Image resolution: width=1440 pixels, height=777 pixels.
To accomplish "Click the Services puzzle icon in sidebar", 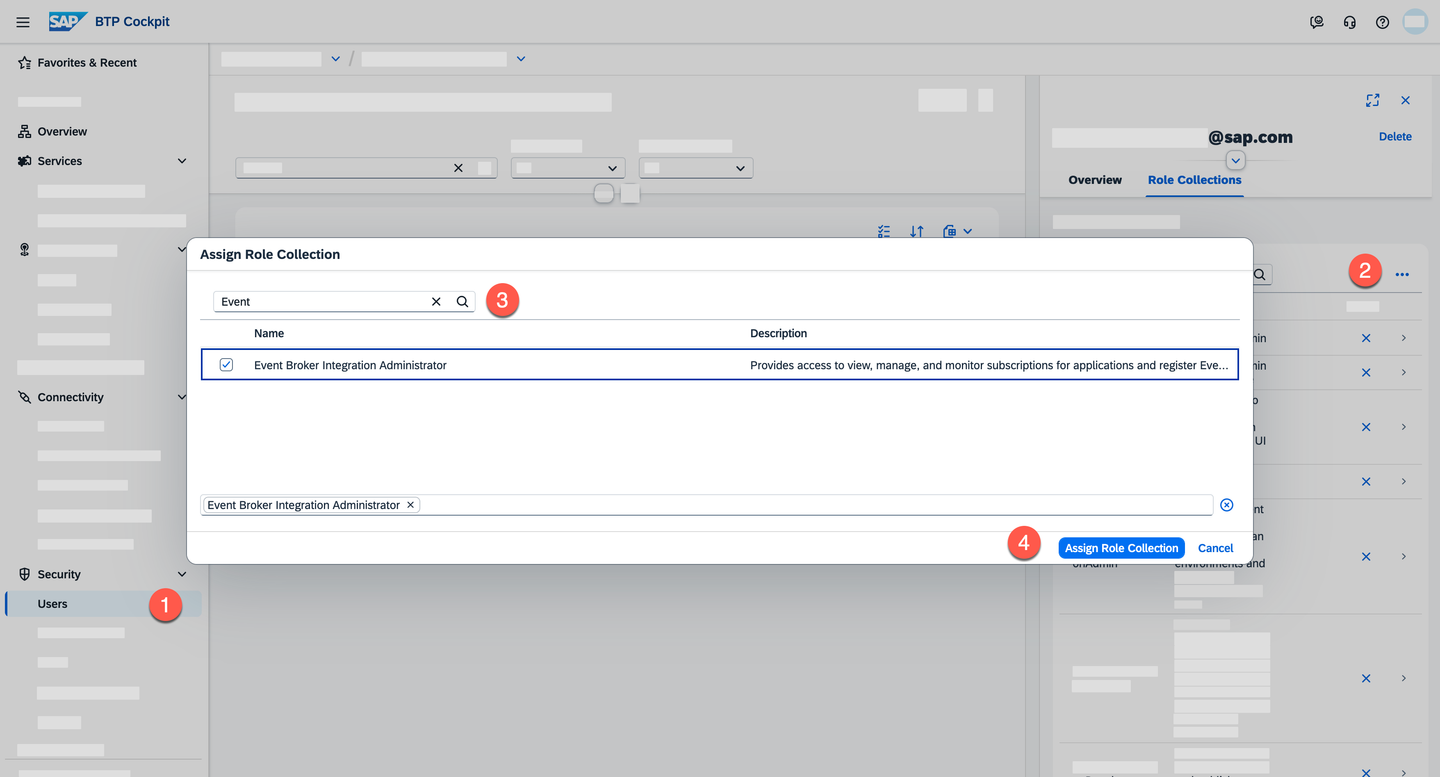I will point(25,161).
